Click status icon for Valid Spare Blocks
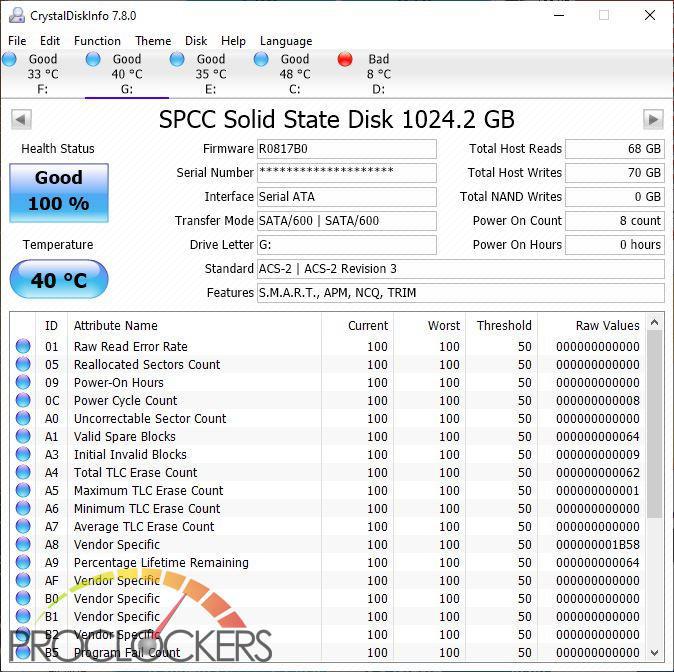The width and height of the screenshot is (674, 672). point(23,436)
